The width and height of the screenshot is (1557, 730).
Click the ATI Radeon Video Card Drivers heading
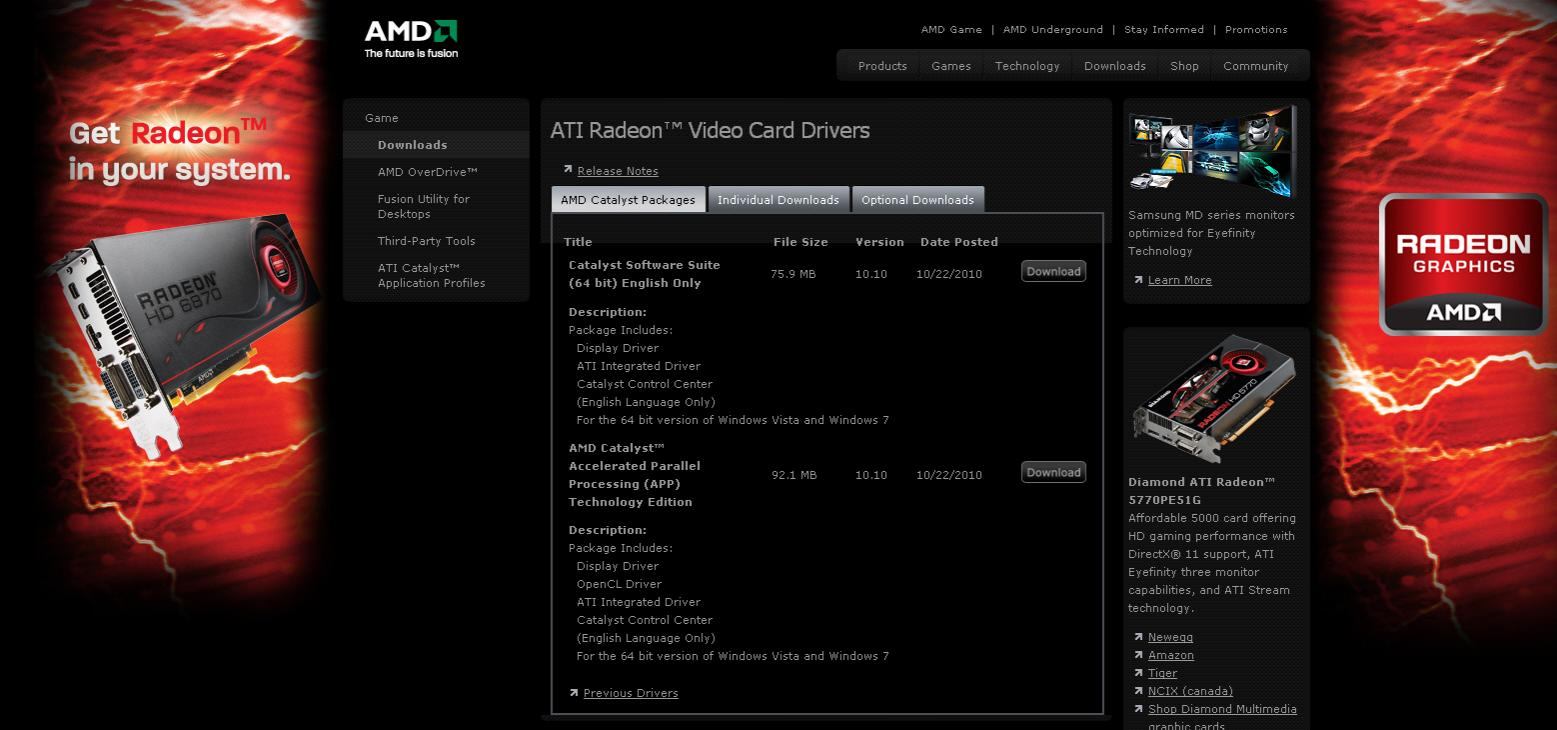point(710,130)
